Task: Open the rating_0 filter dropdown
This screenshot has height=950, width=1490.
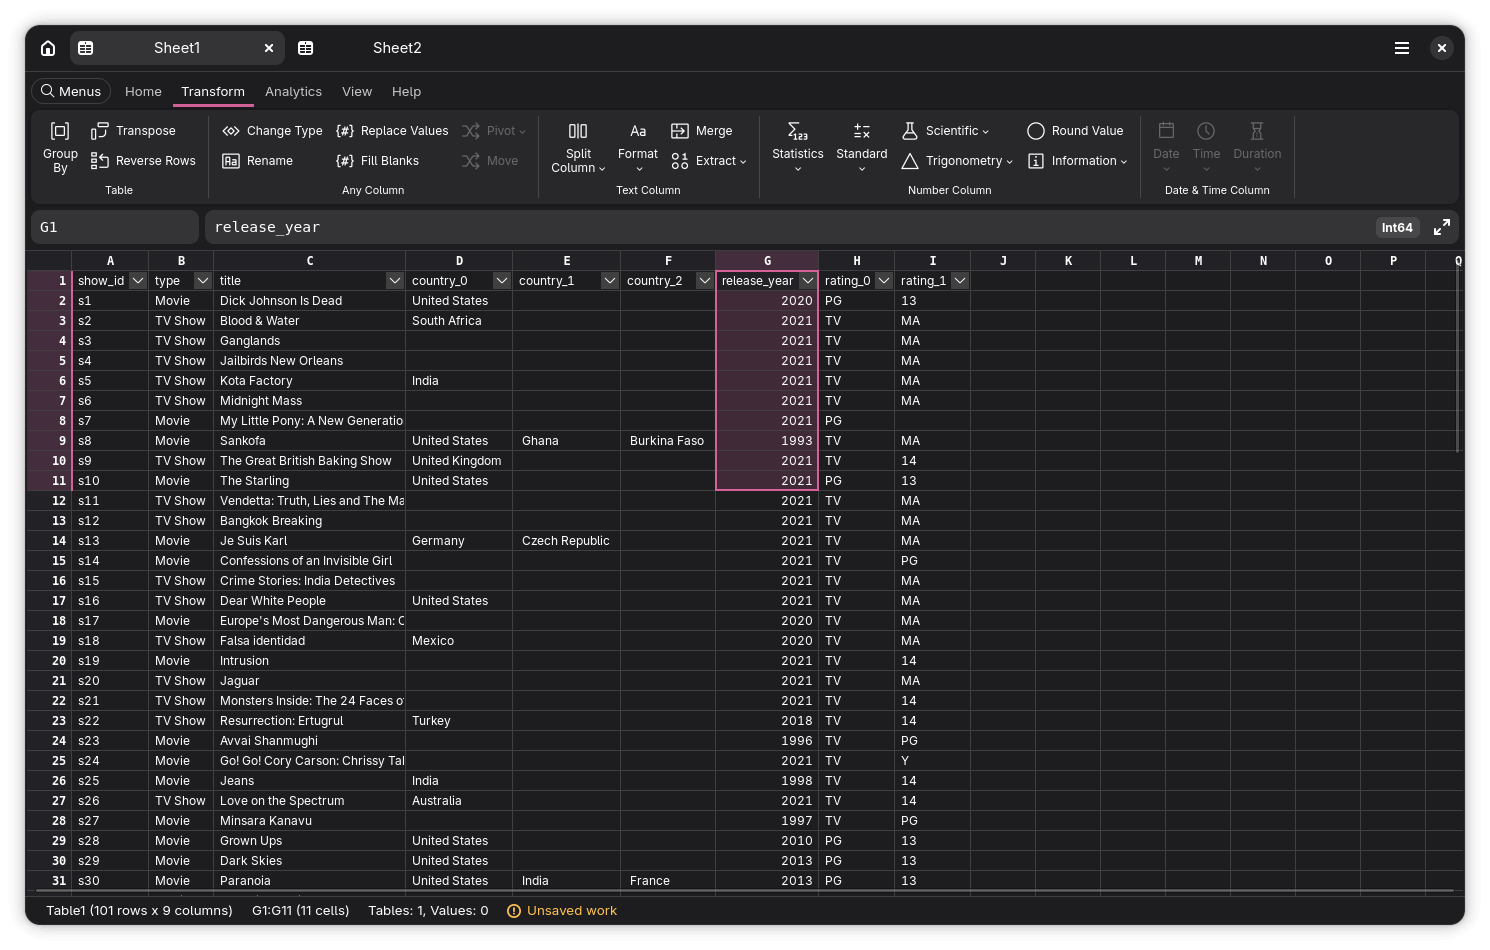Action: (883, 281)
